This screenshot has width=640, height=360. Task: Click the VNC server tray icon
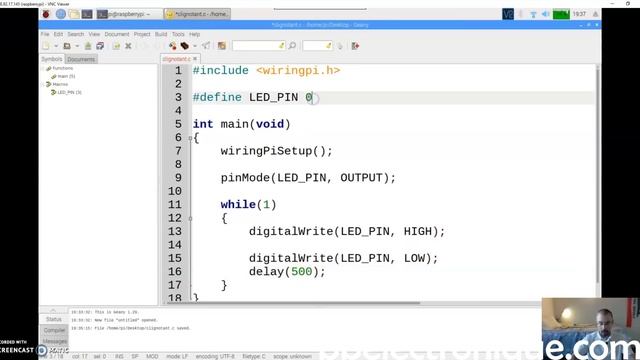[508, 14]
